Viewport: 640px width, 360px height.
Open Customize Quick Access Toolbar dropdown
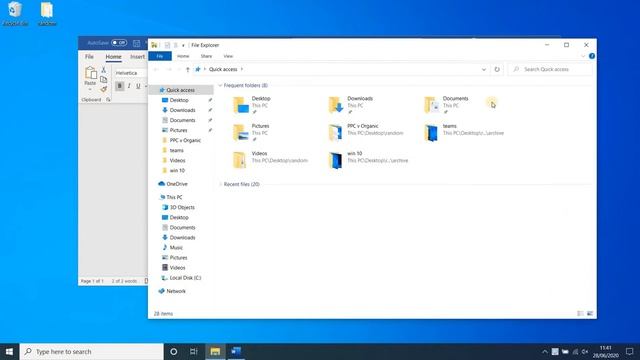coord(183,45)
